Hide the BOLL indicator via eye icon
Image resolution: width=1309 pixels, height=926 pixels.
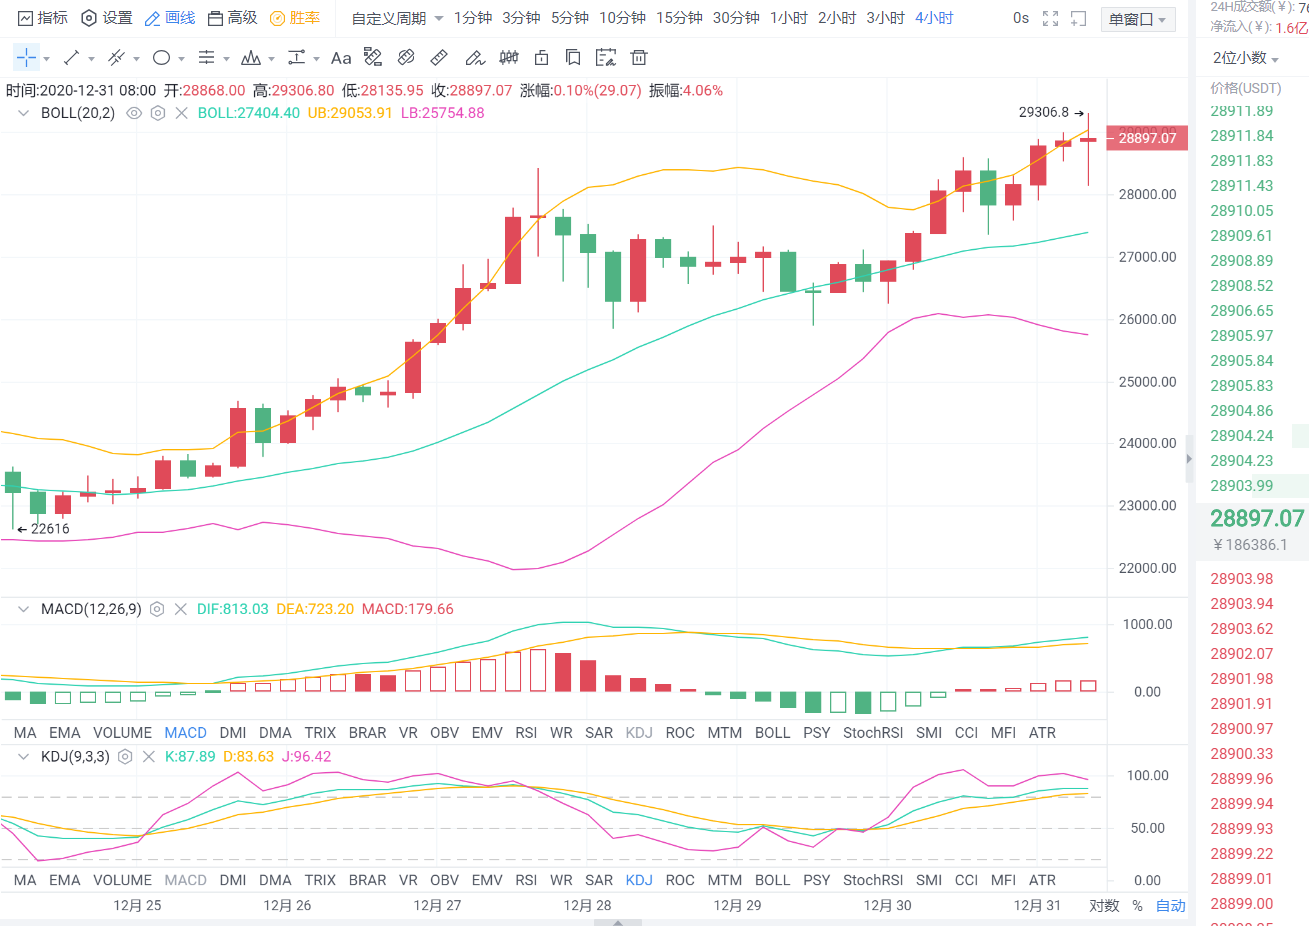(x=133, y=113)
